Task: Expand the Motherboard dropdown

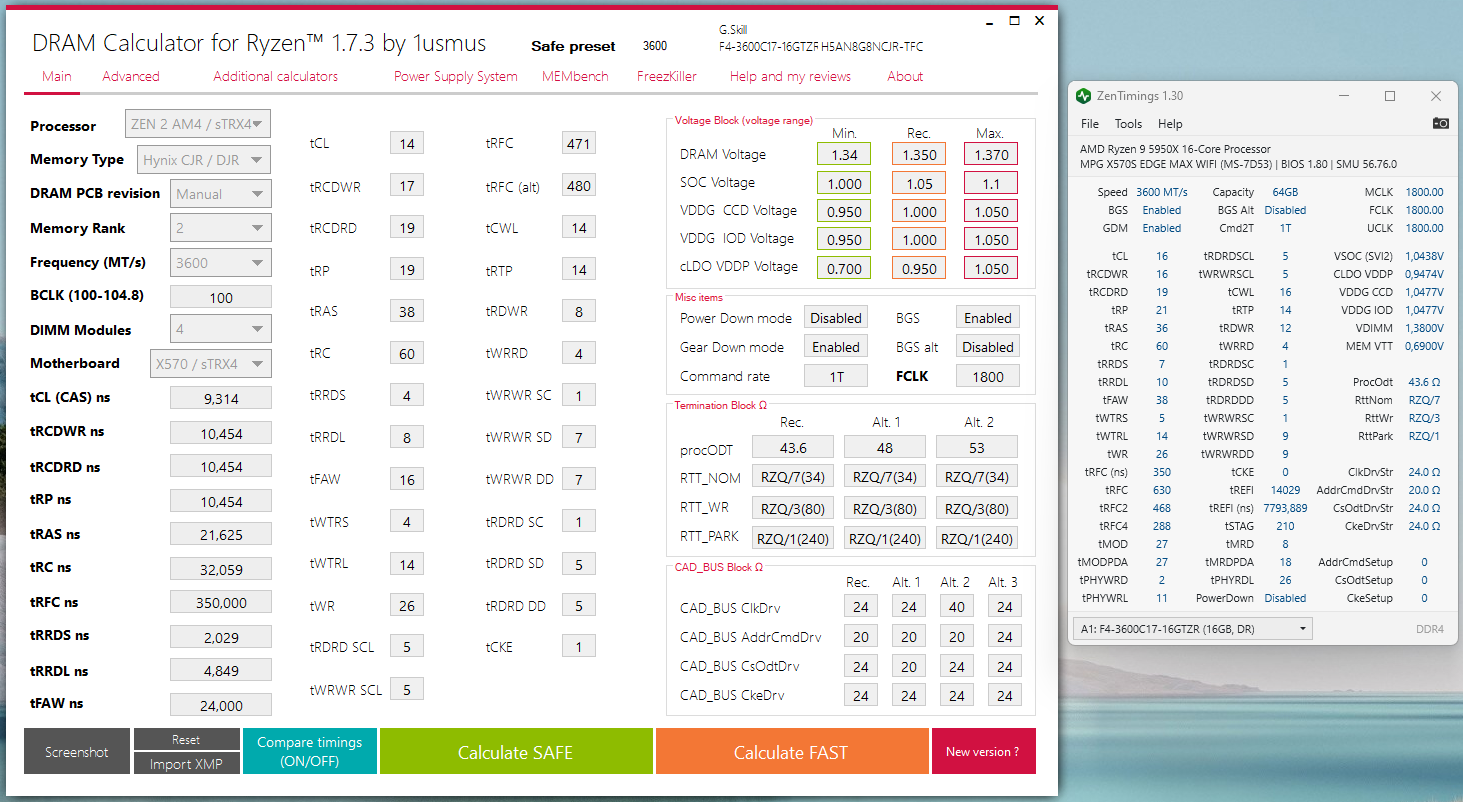Action: [x=211, y=363]
